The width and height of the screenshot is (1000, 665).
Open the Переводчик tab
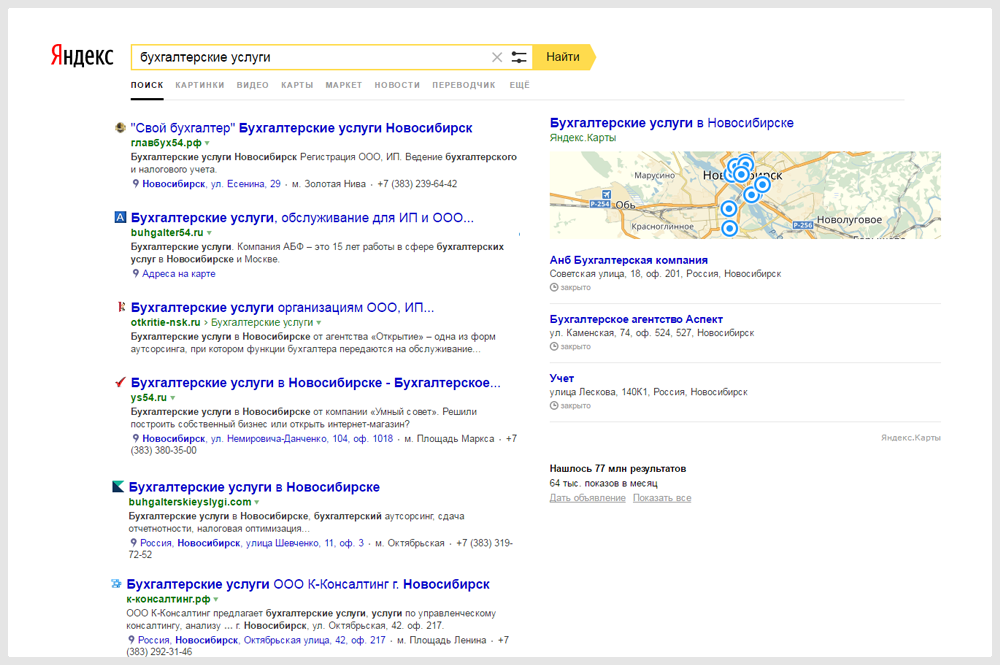pyautogui.click(x=464, y=85)
